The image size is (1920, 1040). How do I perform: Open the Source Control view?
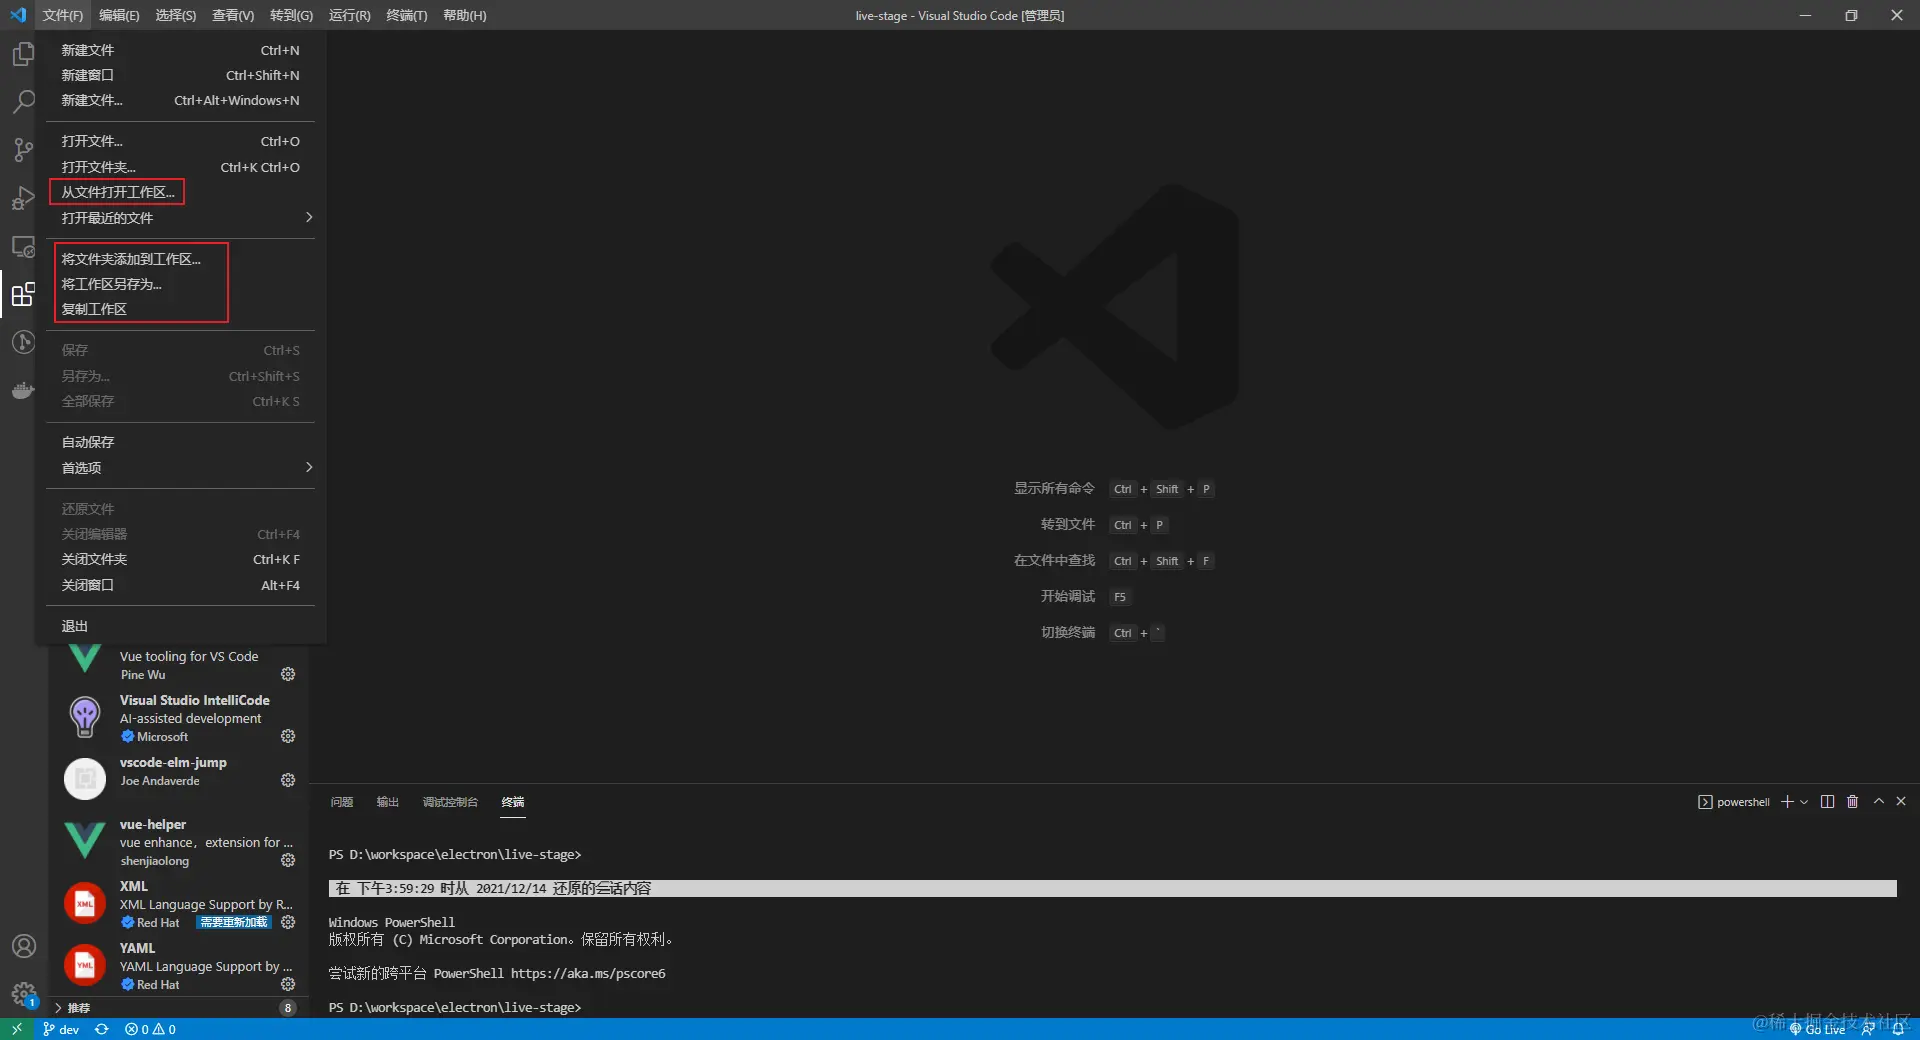(x=23, y=150)
